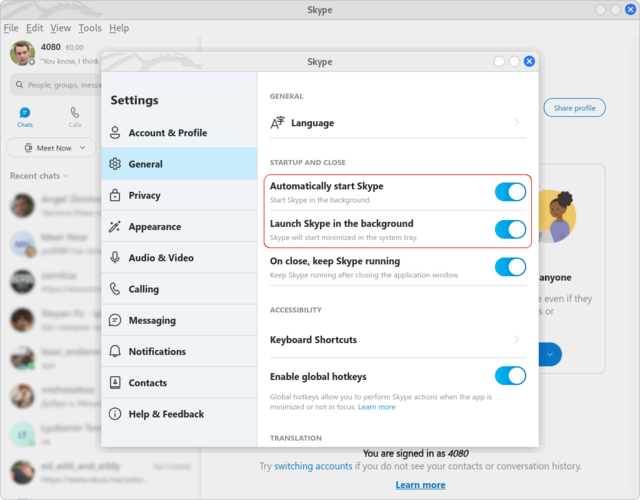The width and height of the screenshot is (640, 500).
Task: Open the Tools menu
Action: (x=90, y=29)
